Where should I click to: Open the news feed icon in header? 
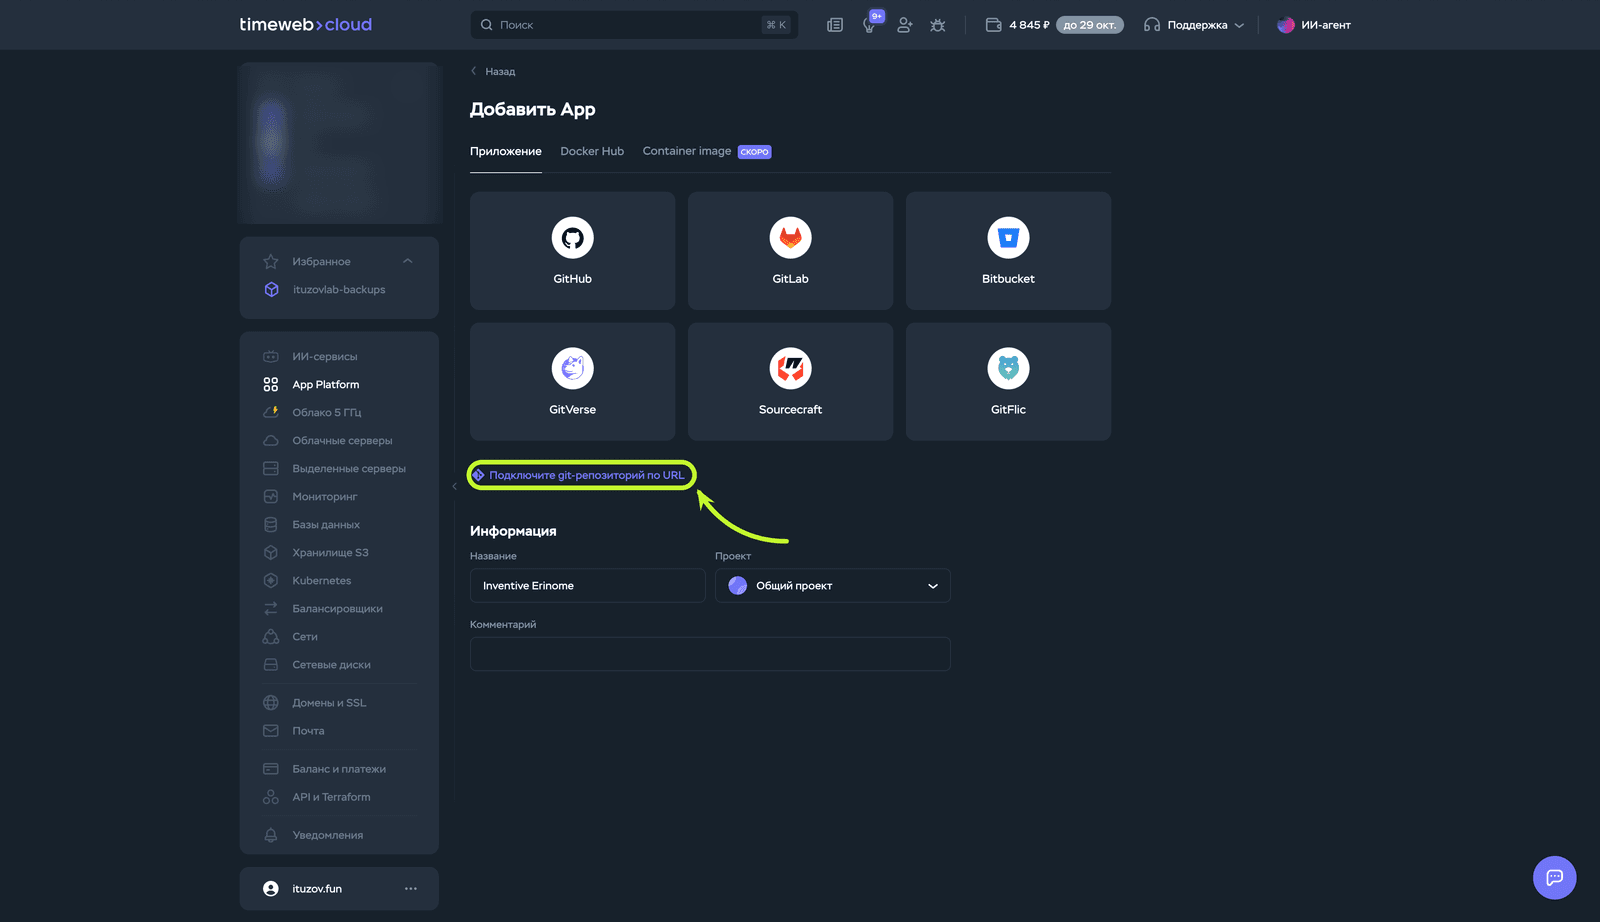click(835, 25)
